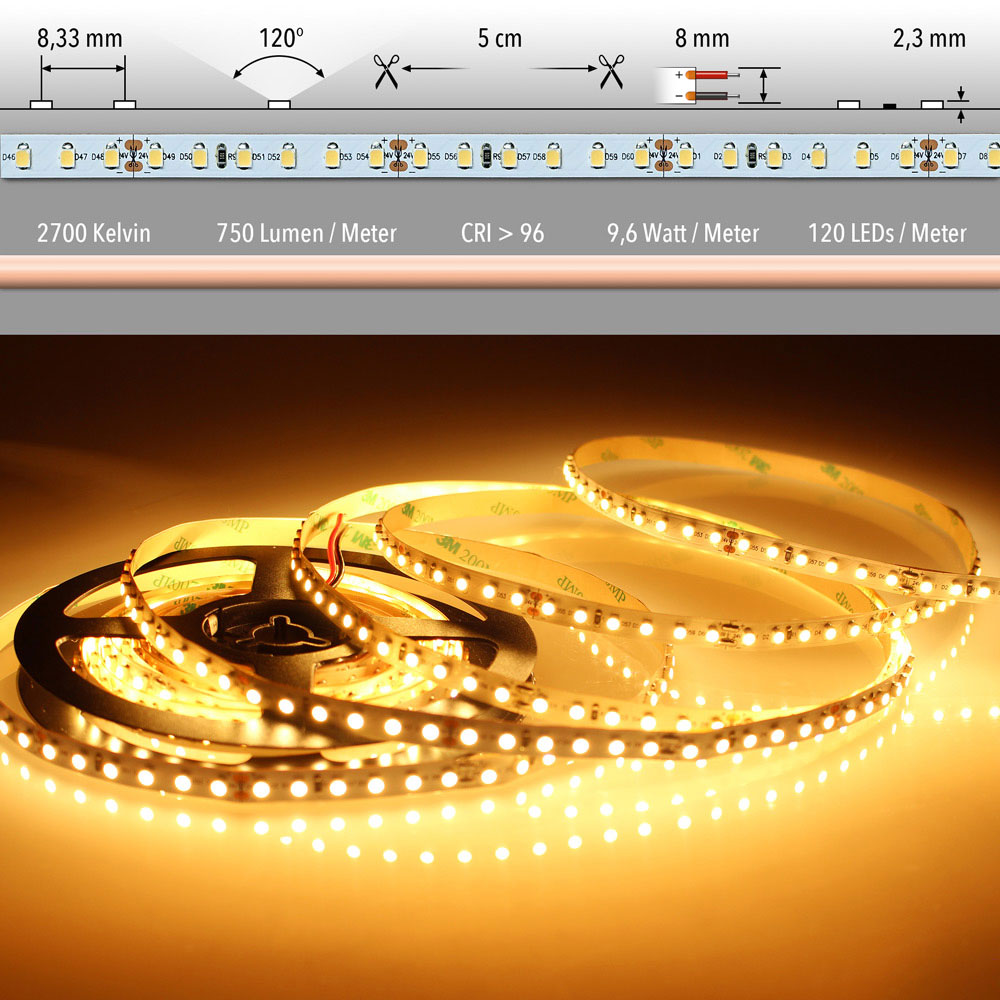Screen dimensions: 1000x1000
Task: Click the LED side-profile symbol under 120°
Action: click(279, 102)
